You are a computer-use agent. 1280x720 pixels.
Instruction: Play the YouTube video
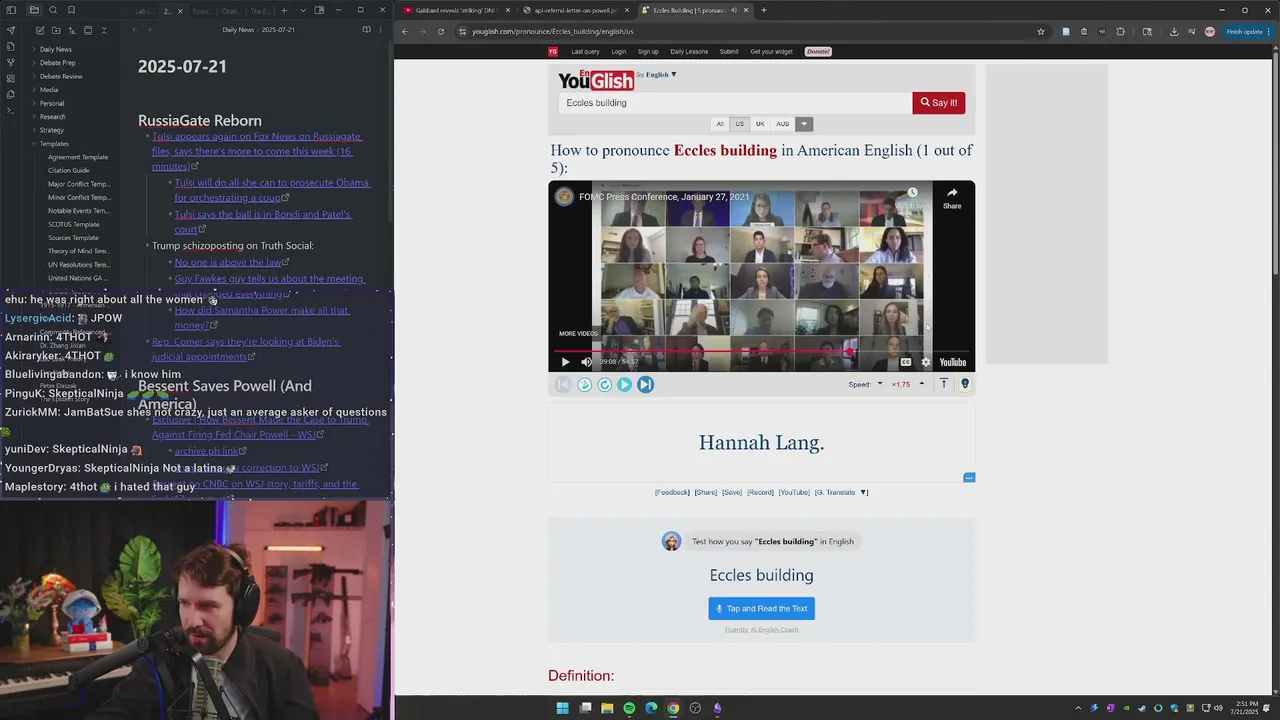click(x=565, y=362)
